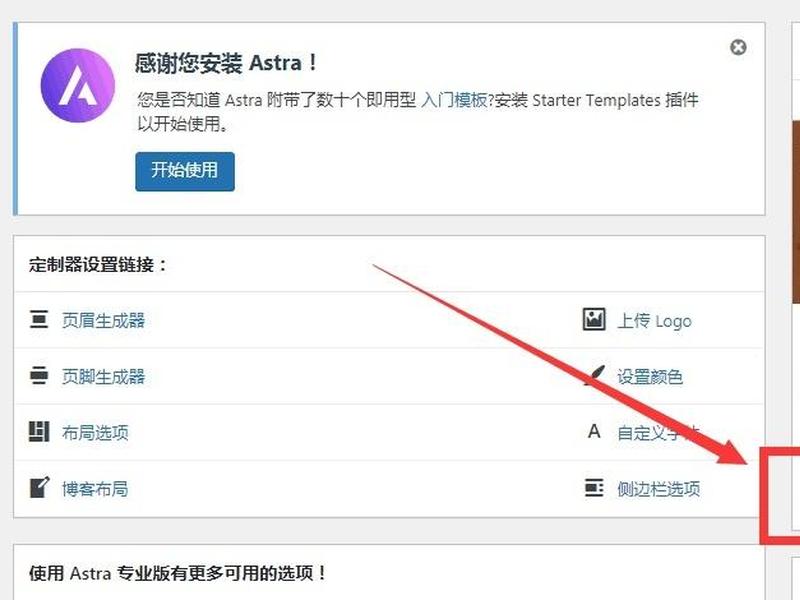Dismiss the Astra welcome notice
800x600 pixels.
738,47
